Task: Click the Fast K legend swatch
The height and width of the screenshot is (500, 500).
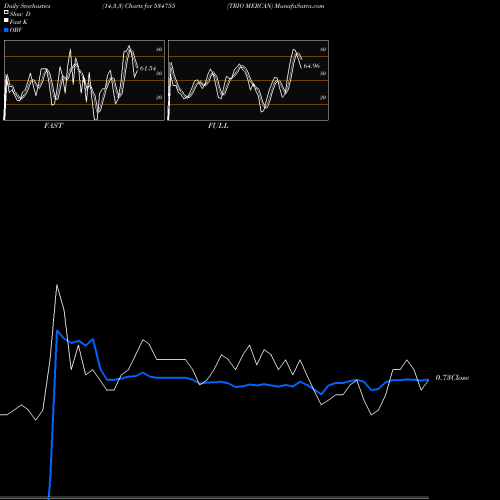Action: [6, 21]
